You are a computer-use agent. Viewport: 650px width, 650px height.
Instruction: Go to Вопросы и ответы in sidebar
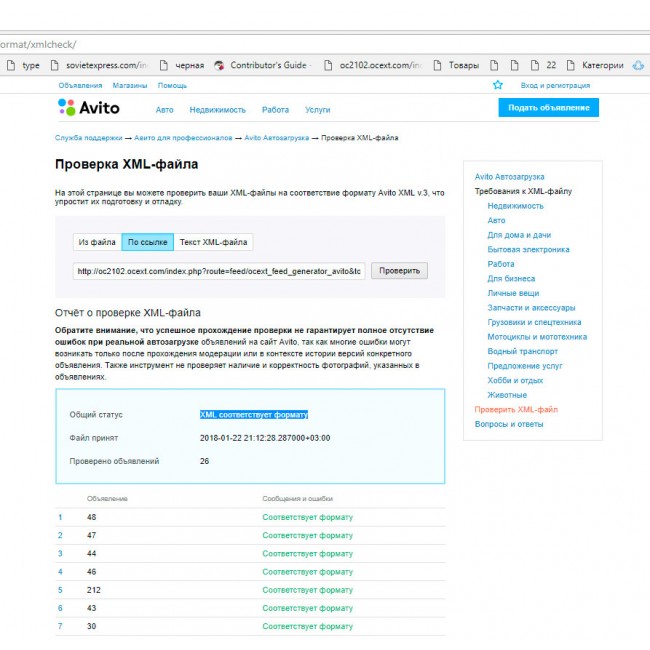pos(509,424)
